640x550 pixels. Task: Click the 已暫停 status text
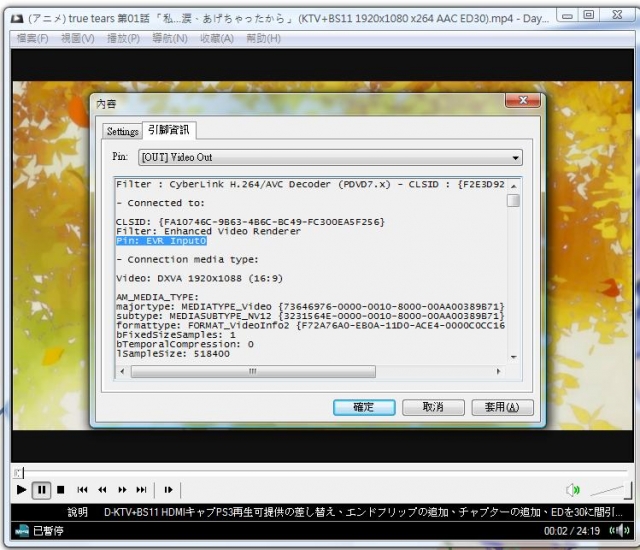(48, 531)
